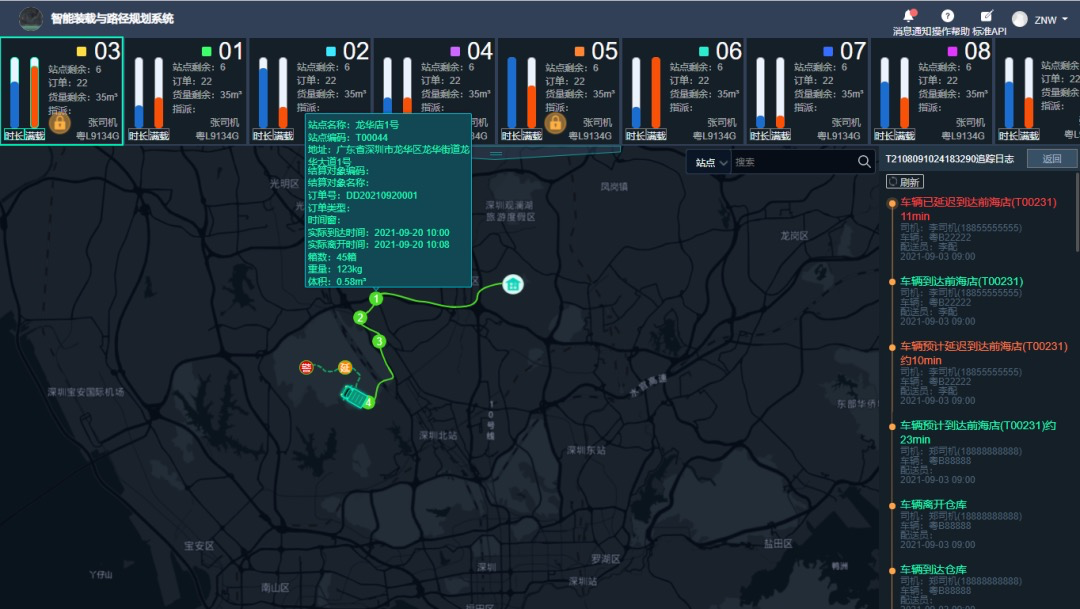Screen dimensions: 1080x609
Task: Click green color swatch on card 01
Action: pos(206,51)
